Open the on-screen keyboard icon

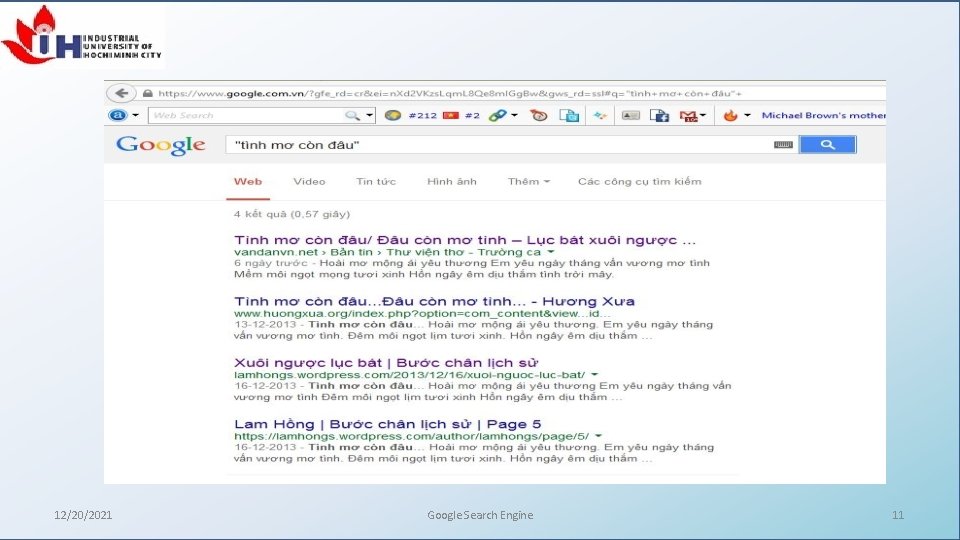pos(783,144)
